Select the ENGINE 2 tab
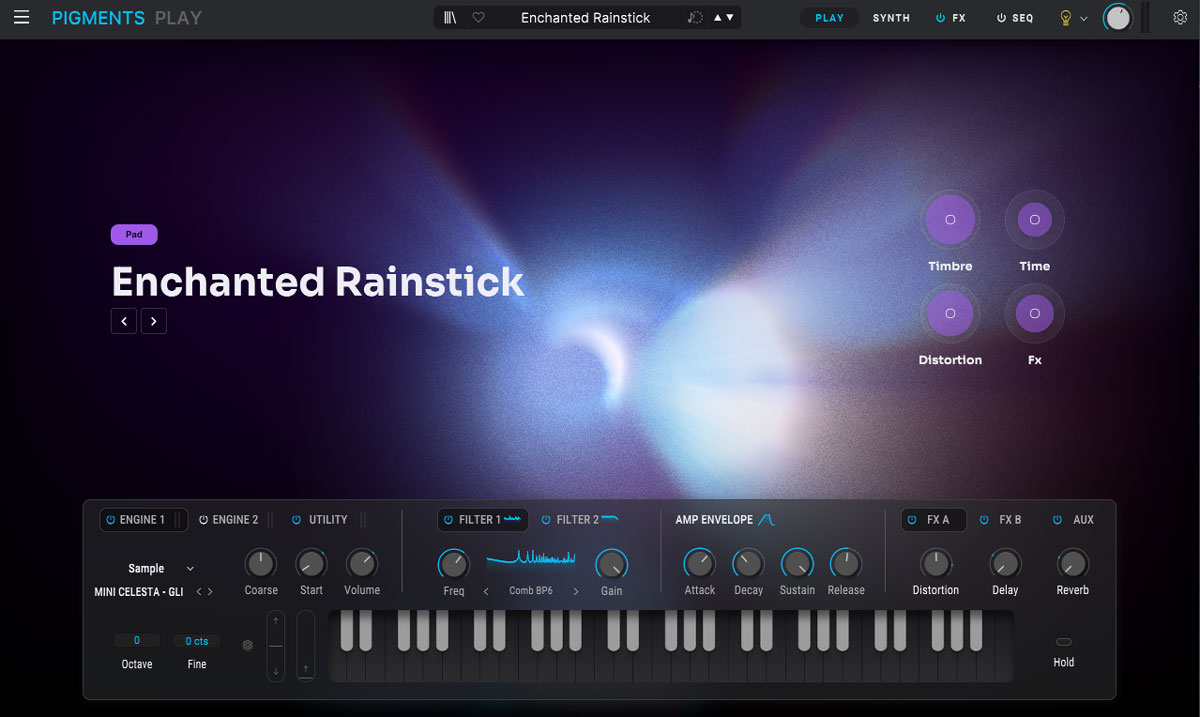This screenshot has width=1200, height=717. point(235,520)
